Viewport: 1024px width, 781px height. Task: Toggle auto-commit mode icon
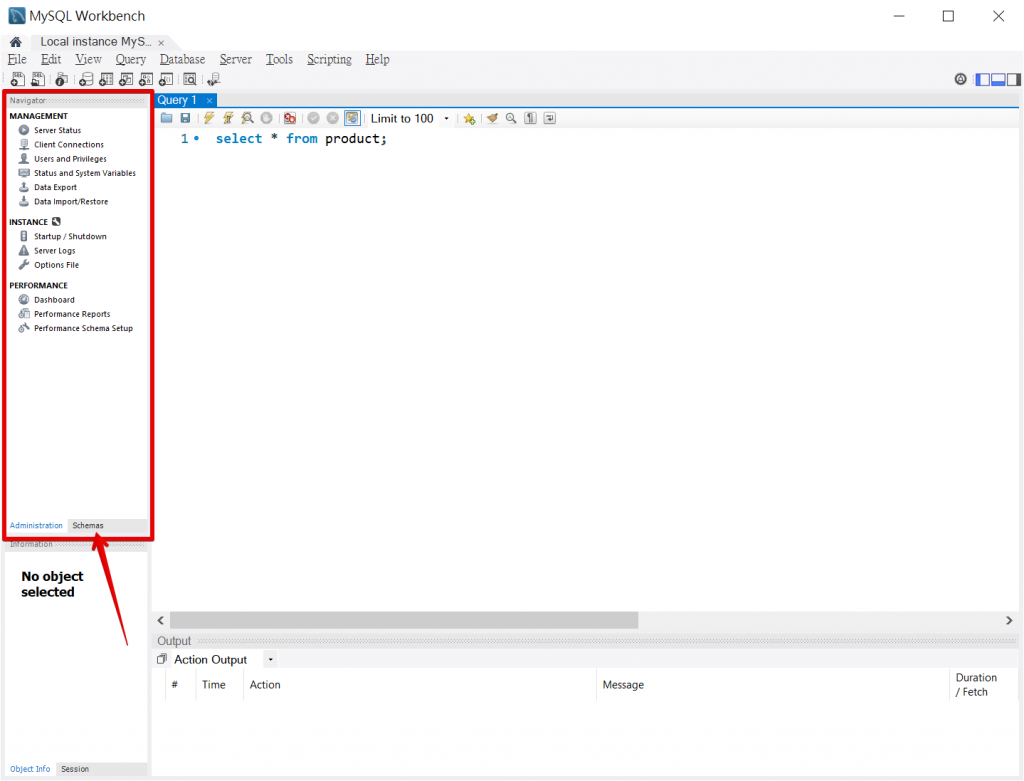pos(352,118)
